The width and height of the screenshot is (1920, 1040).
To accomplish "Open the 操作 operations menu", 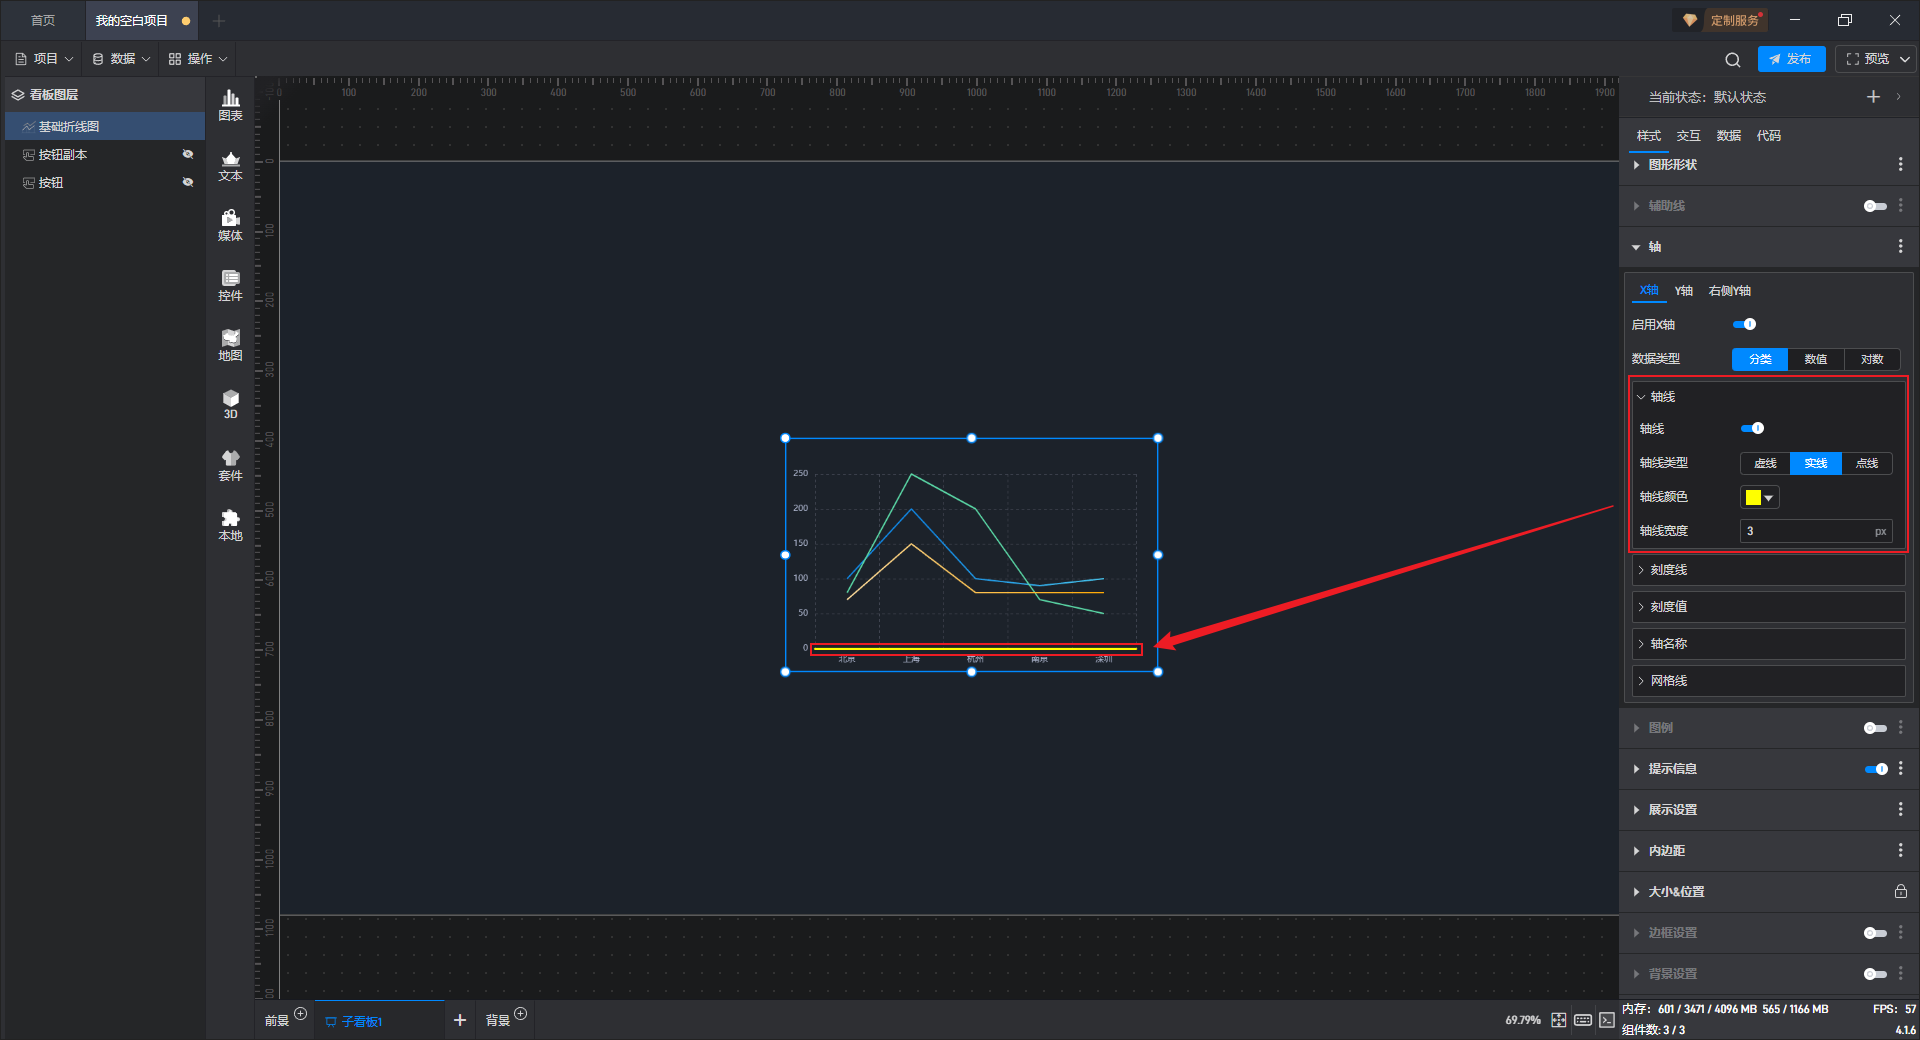I will 198,59.
